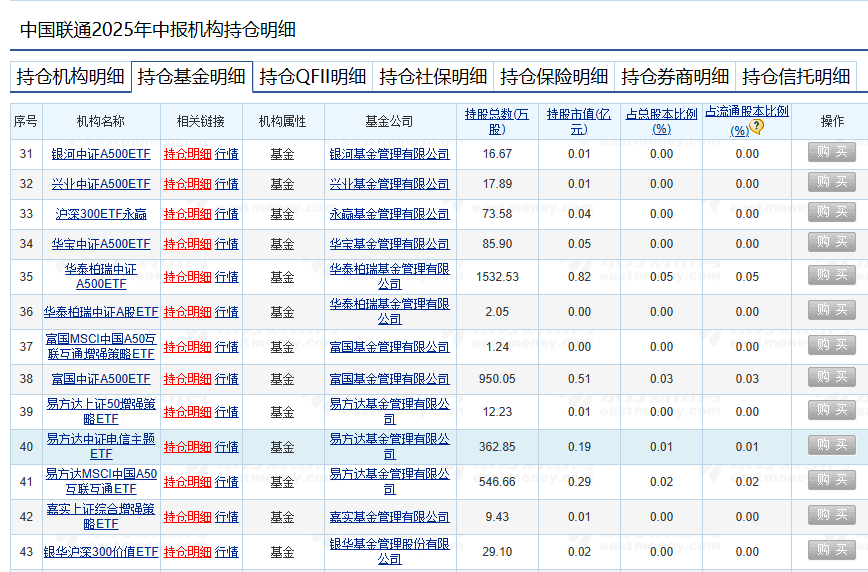Image resolution: width=868 pixels, height=572 pixels.
Task: Select the 546.66 holdings value cell
Action: (x=497, y=482)
